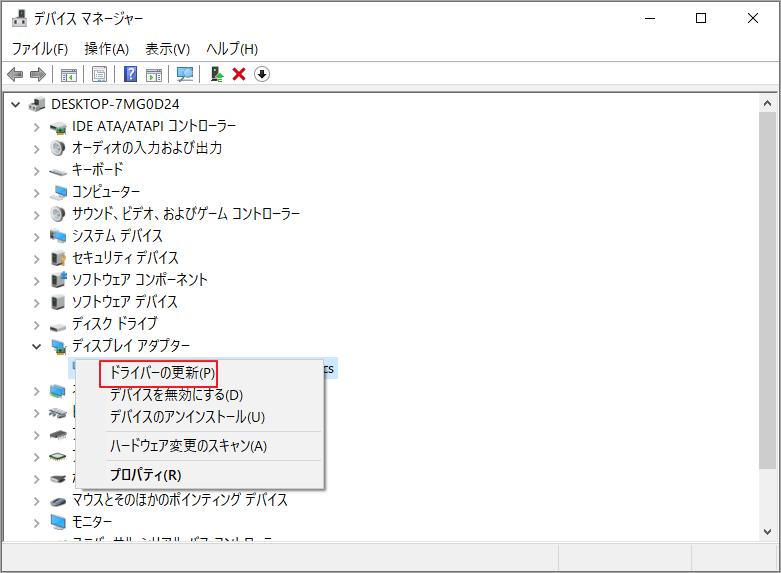Expand the セキュリティ デバイス node
Viewport: 781px width, 573px height.
point(36,259)
